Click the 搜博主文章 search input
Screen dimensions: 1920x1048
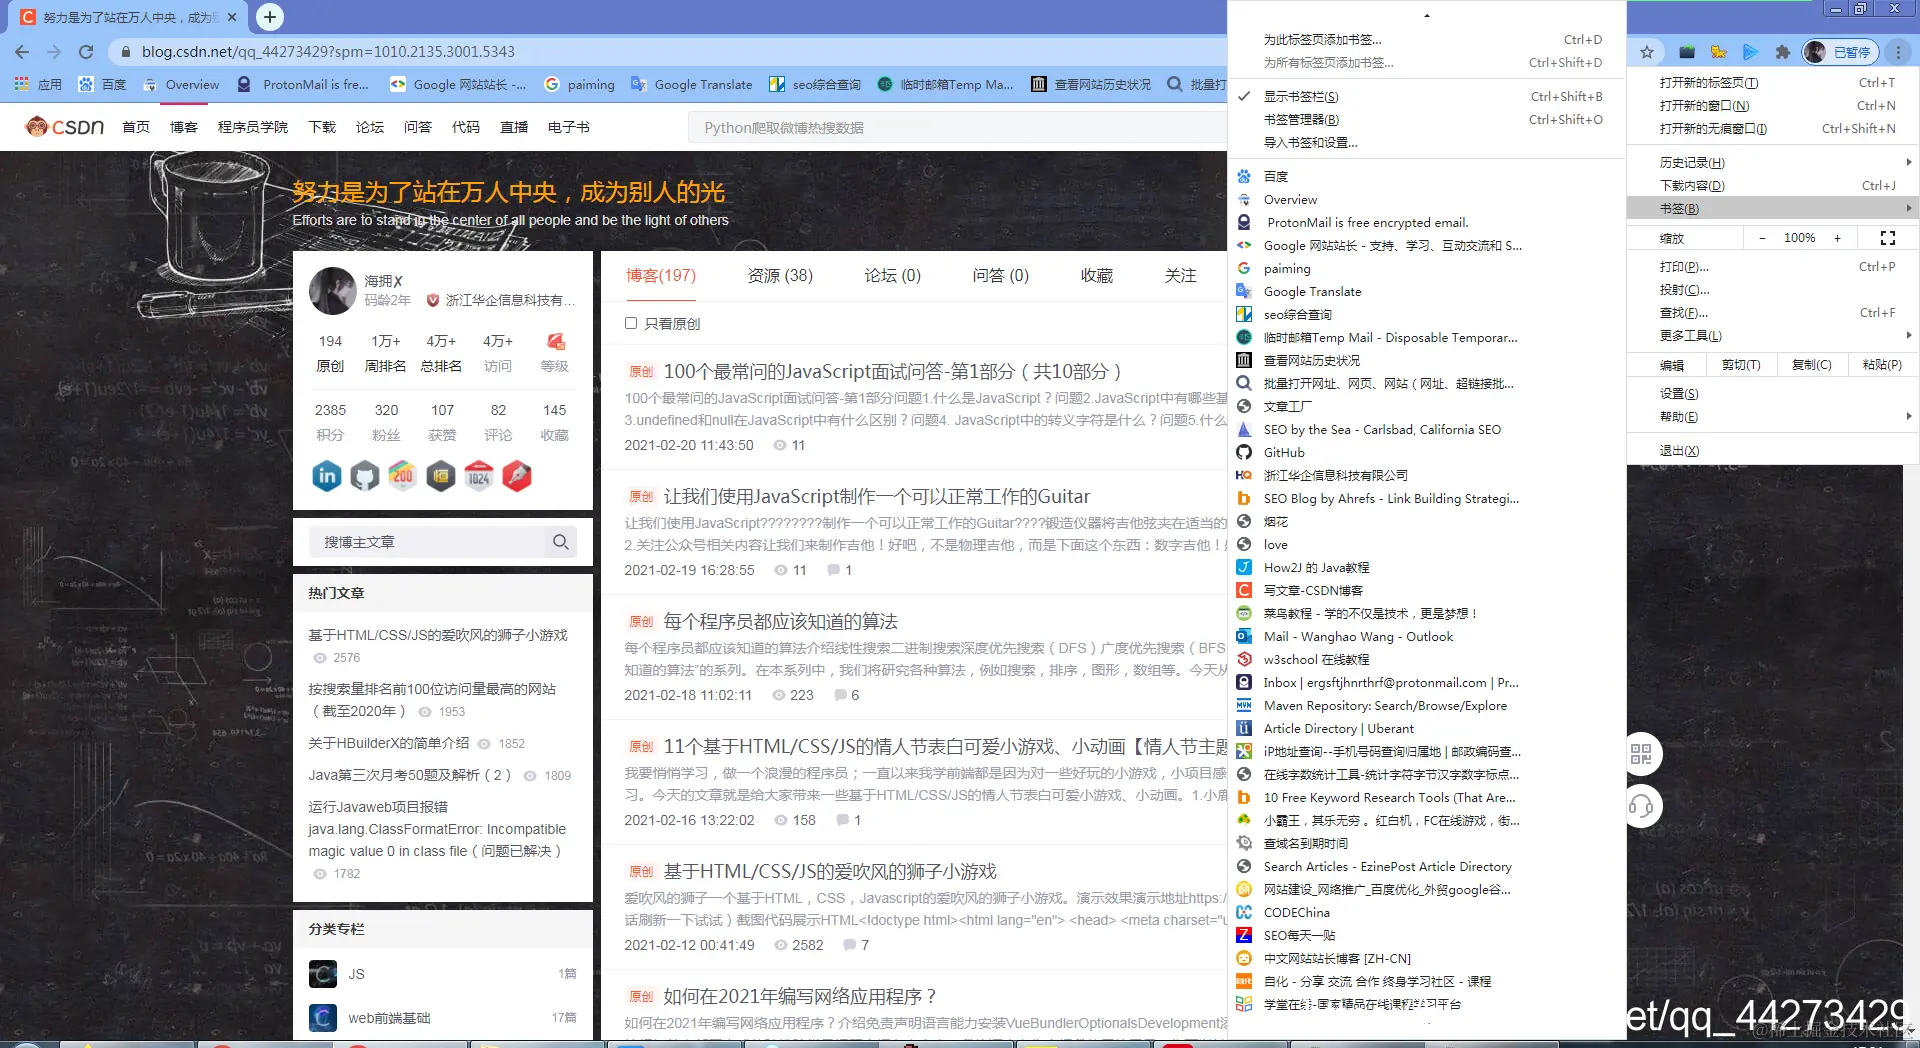tap(429, 542)
